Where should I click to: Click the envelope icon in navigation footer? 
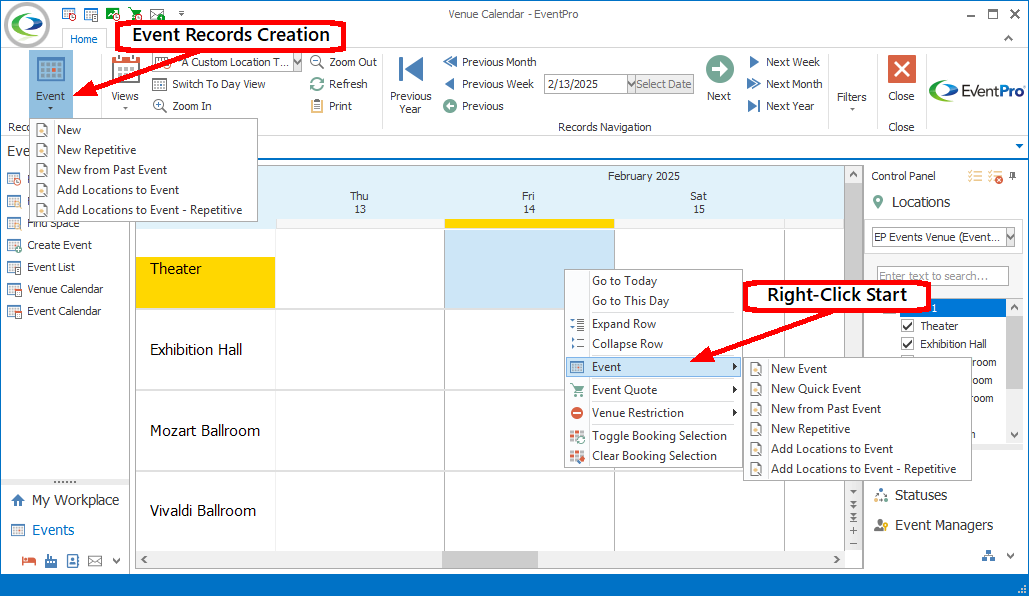95,561
